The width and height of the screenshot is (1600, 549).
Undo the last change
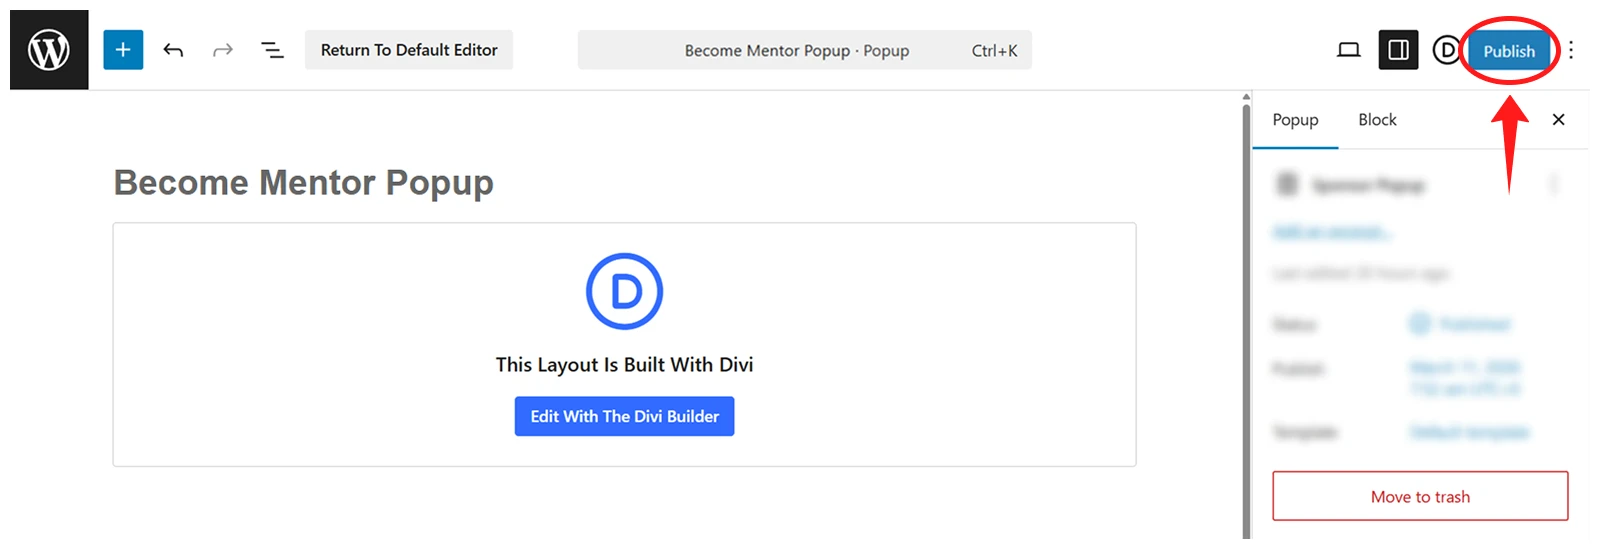click(x=173, y=50)
